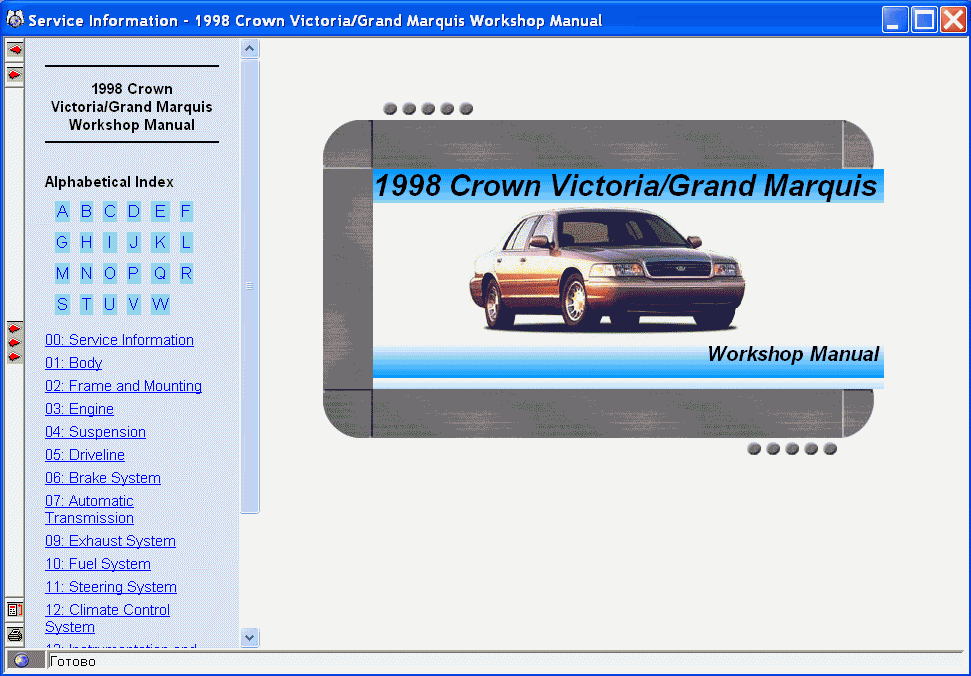Open index letter J
The image size is (971, 676).
134,242
